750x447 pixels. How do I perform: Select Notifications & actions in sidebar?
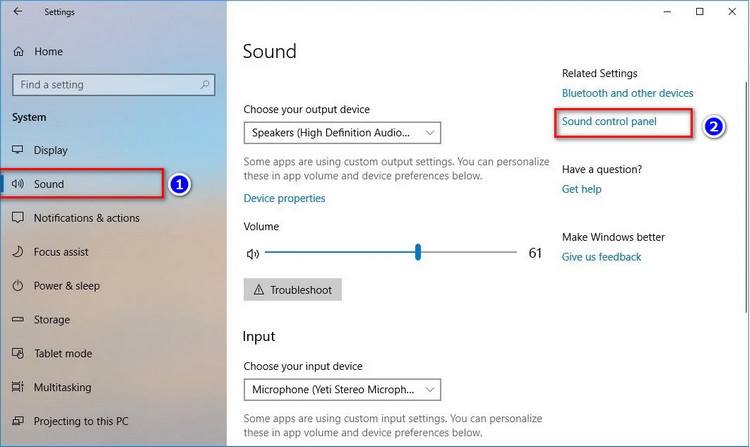[x=87, y=218]
